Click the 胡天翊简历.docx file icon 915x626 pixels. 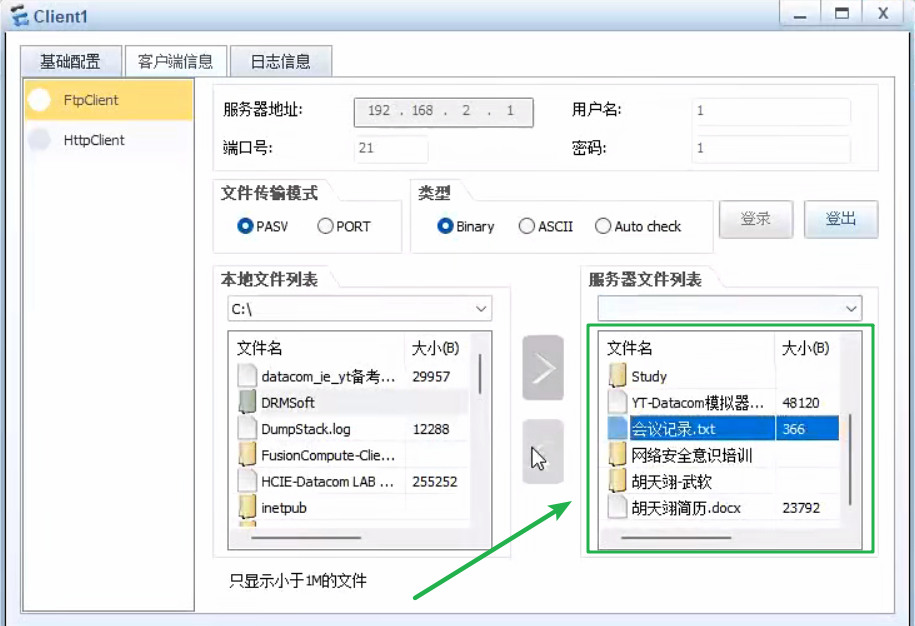[617, 507]
